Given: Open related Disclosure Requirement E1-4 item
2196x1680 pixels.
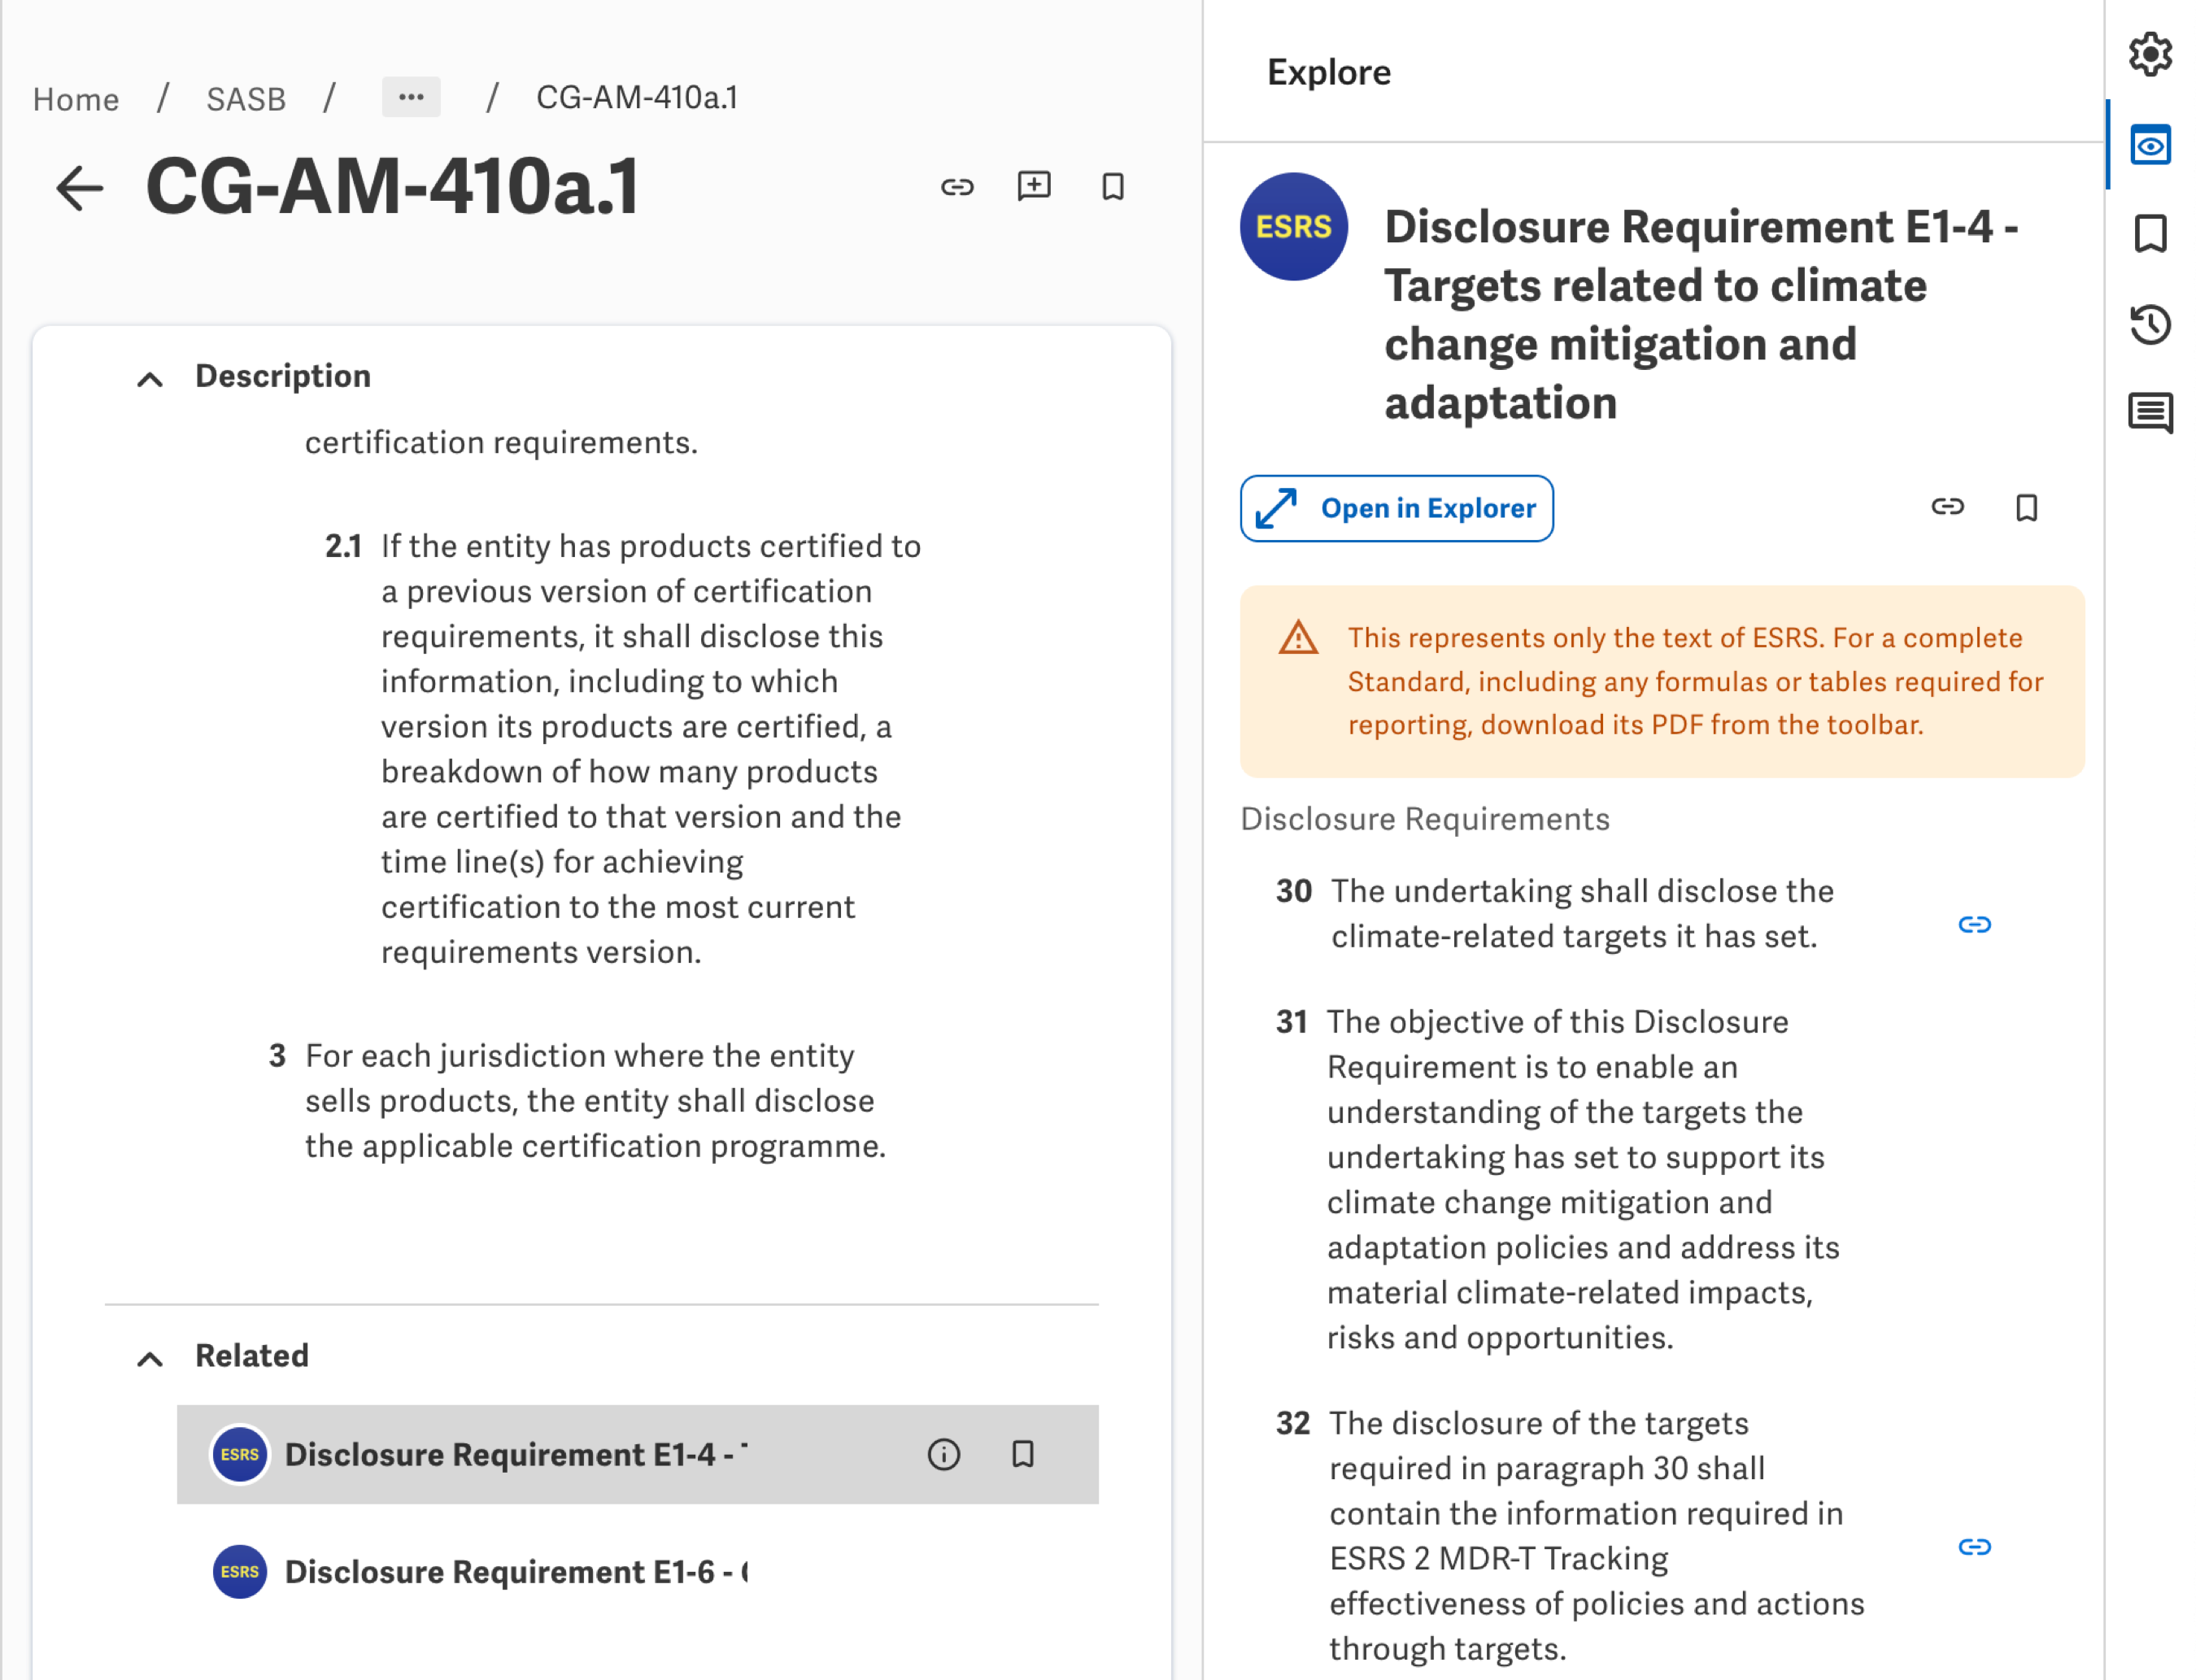Looking at the screenshot, I should pos(637,1454).
